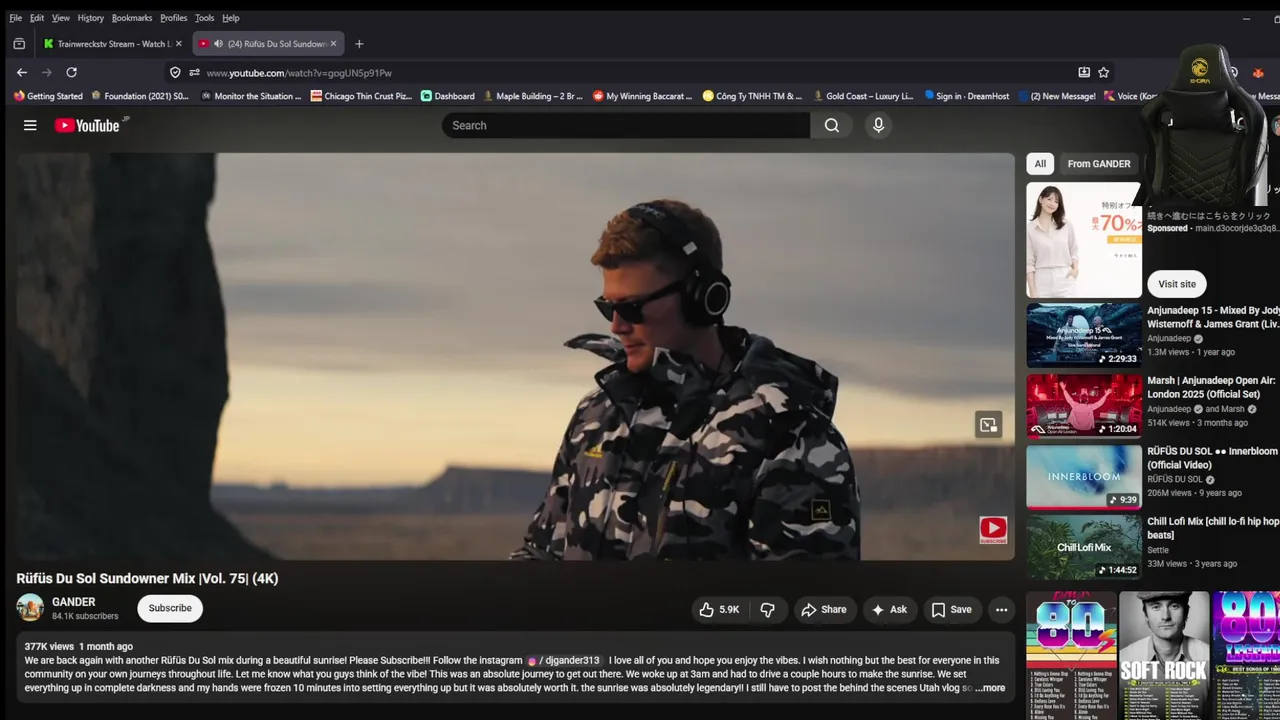Open a new browser tab
This screenshot has width=1280, height=720.
[359, 44]
